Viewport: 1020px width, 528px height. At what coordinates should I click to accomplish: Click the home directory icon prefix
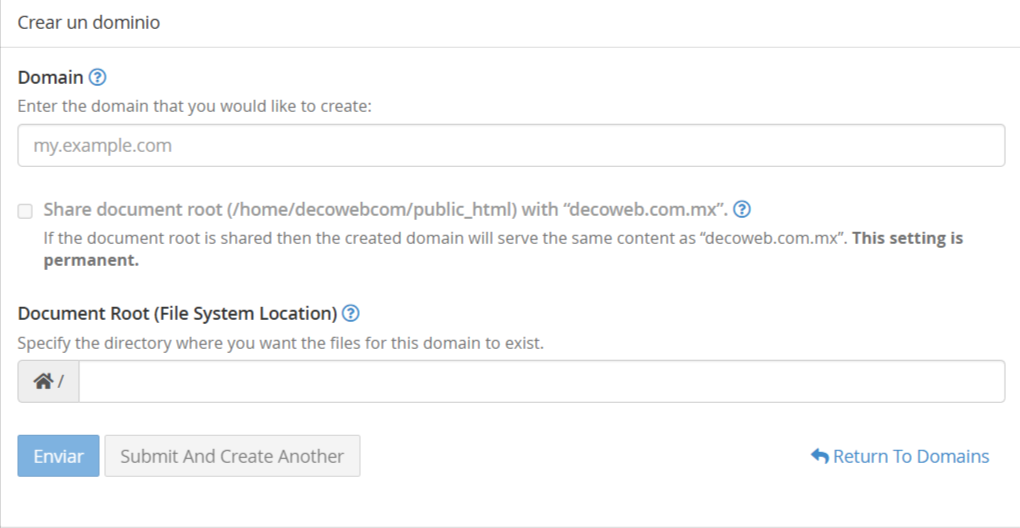(x=42, y=381)
